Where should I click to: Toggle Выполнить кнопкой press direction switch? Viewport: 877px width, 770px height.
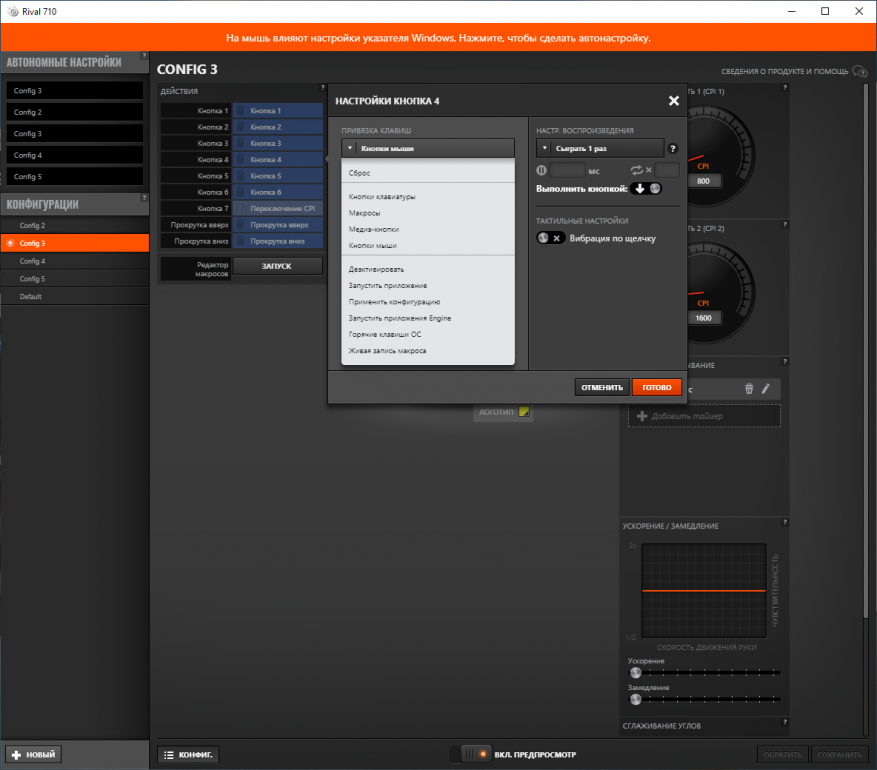pos(647,189)
